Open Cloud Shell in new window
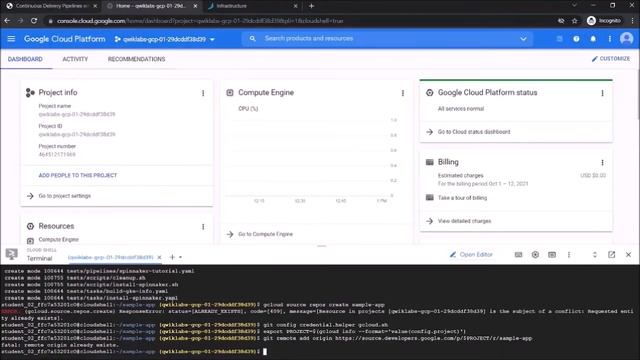 point(611,255)
